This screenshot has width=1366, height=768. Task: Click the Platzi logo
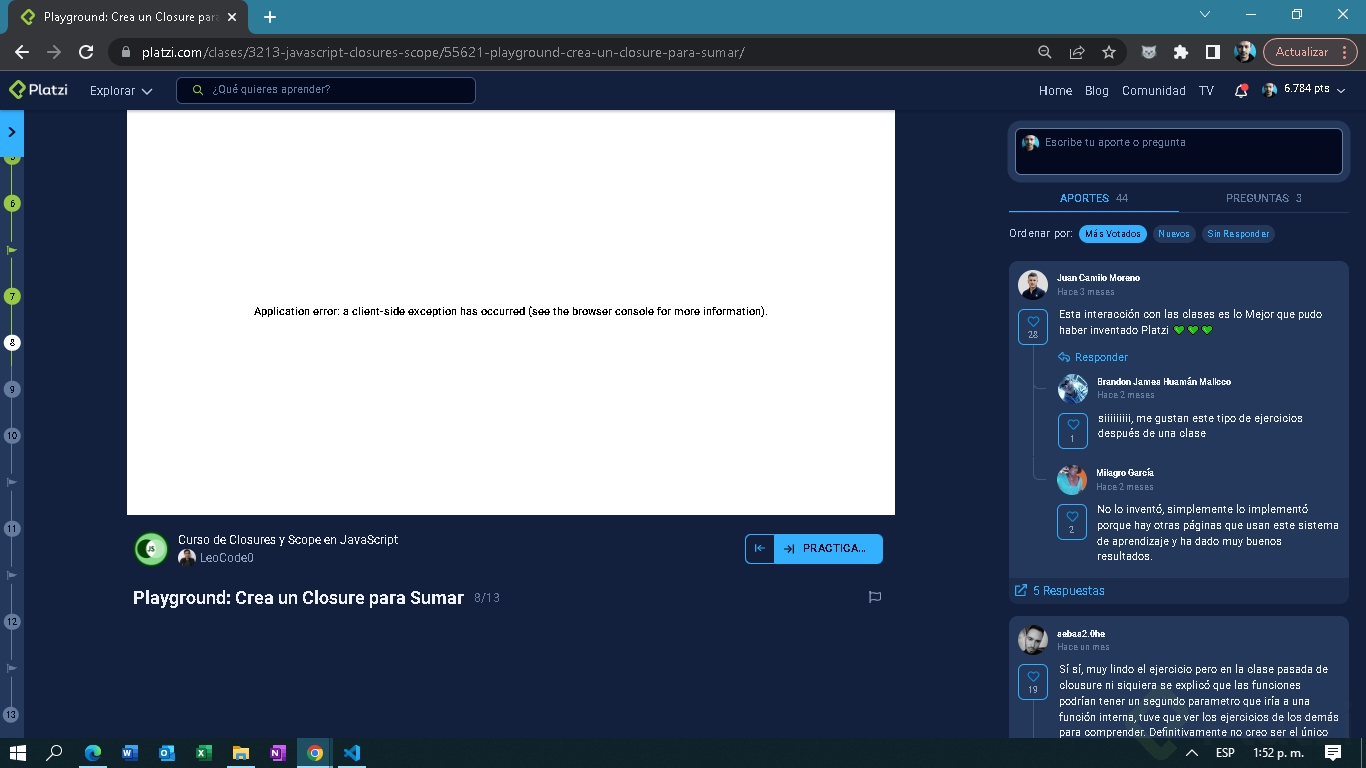coord(38,90)
